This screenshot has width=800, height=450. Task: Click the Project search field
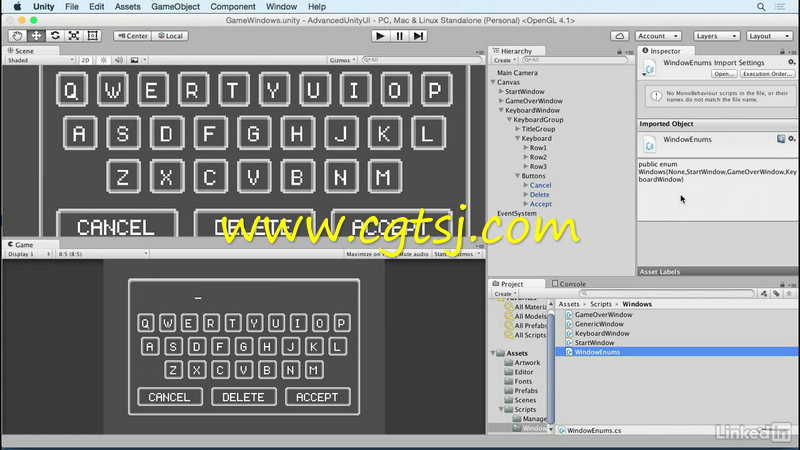click(667, 294)
